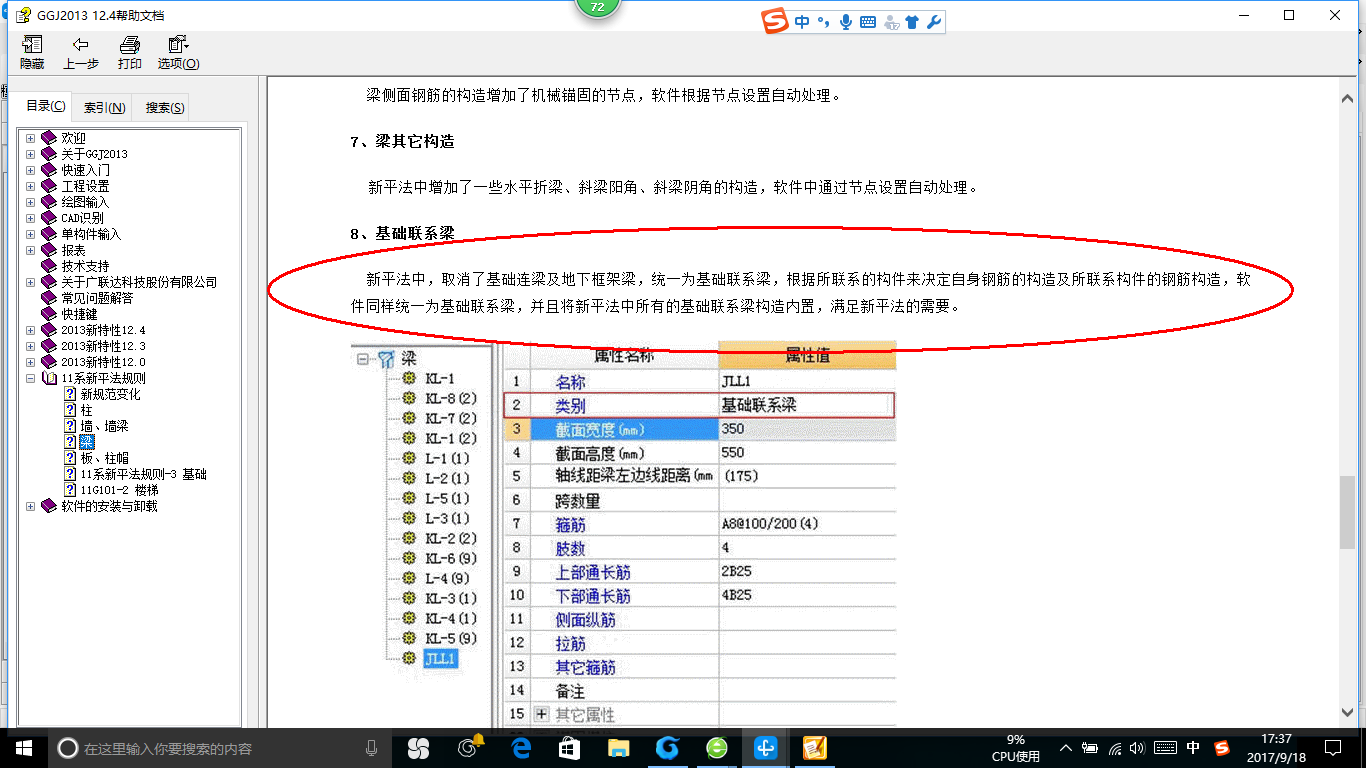Open topic 11系新平法规则-3 基础
The width and height of the screenshot is (1366, 768).
(x=144, y=474)
